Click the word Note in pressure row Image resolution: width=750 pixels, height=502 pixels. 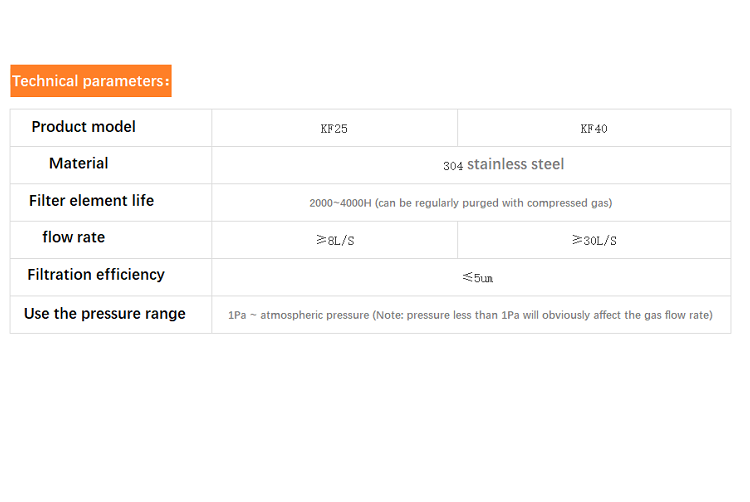[x=392, y=315]
